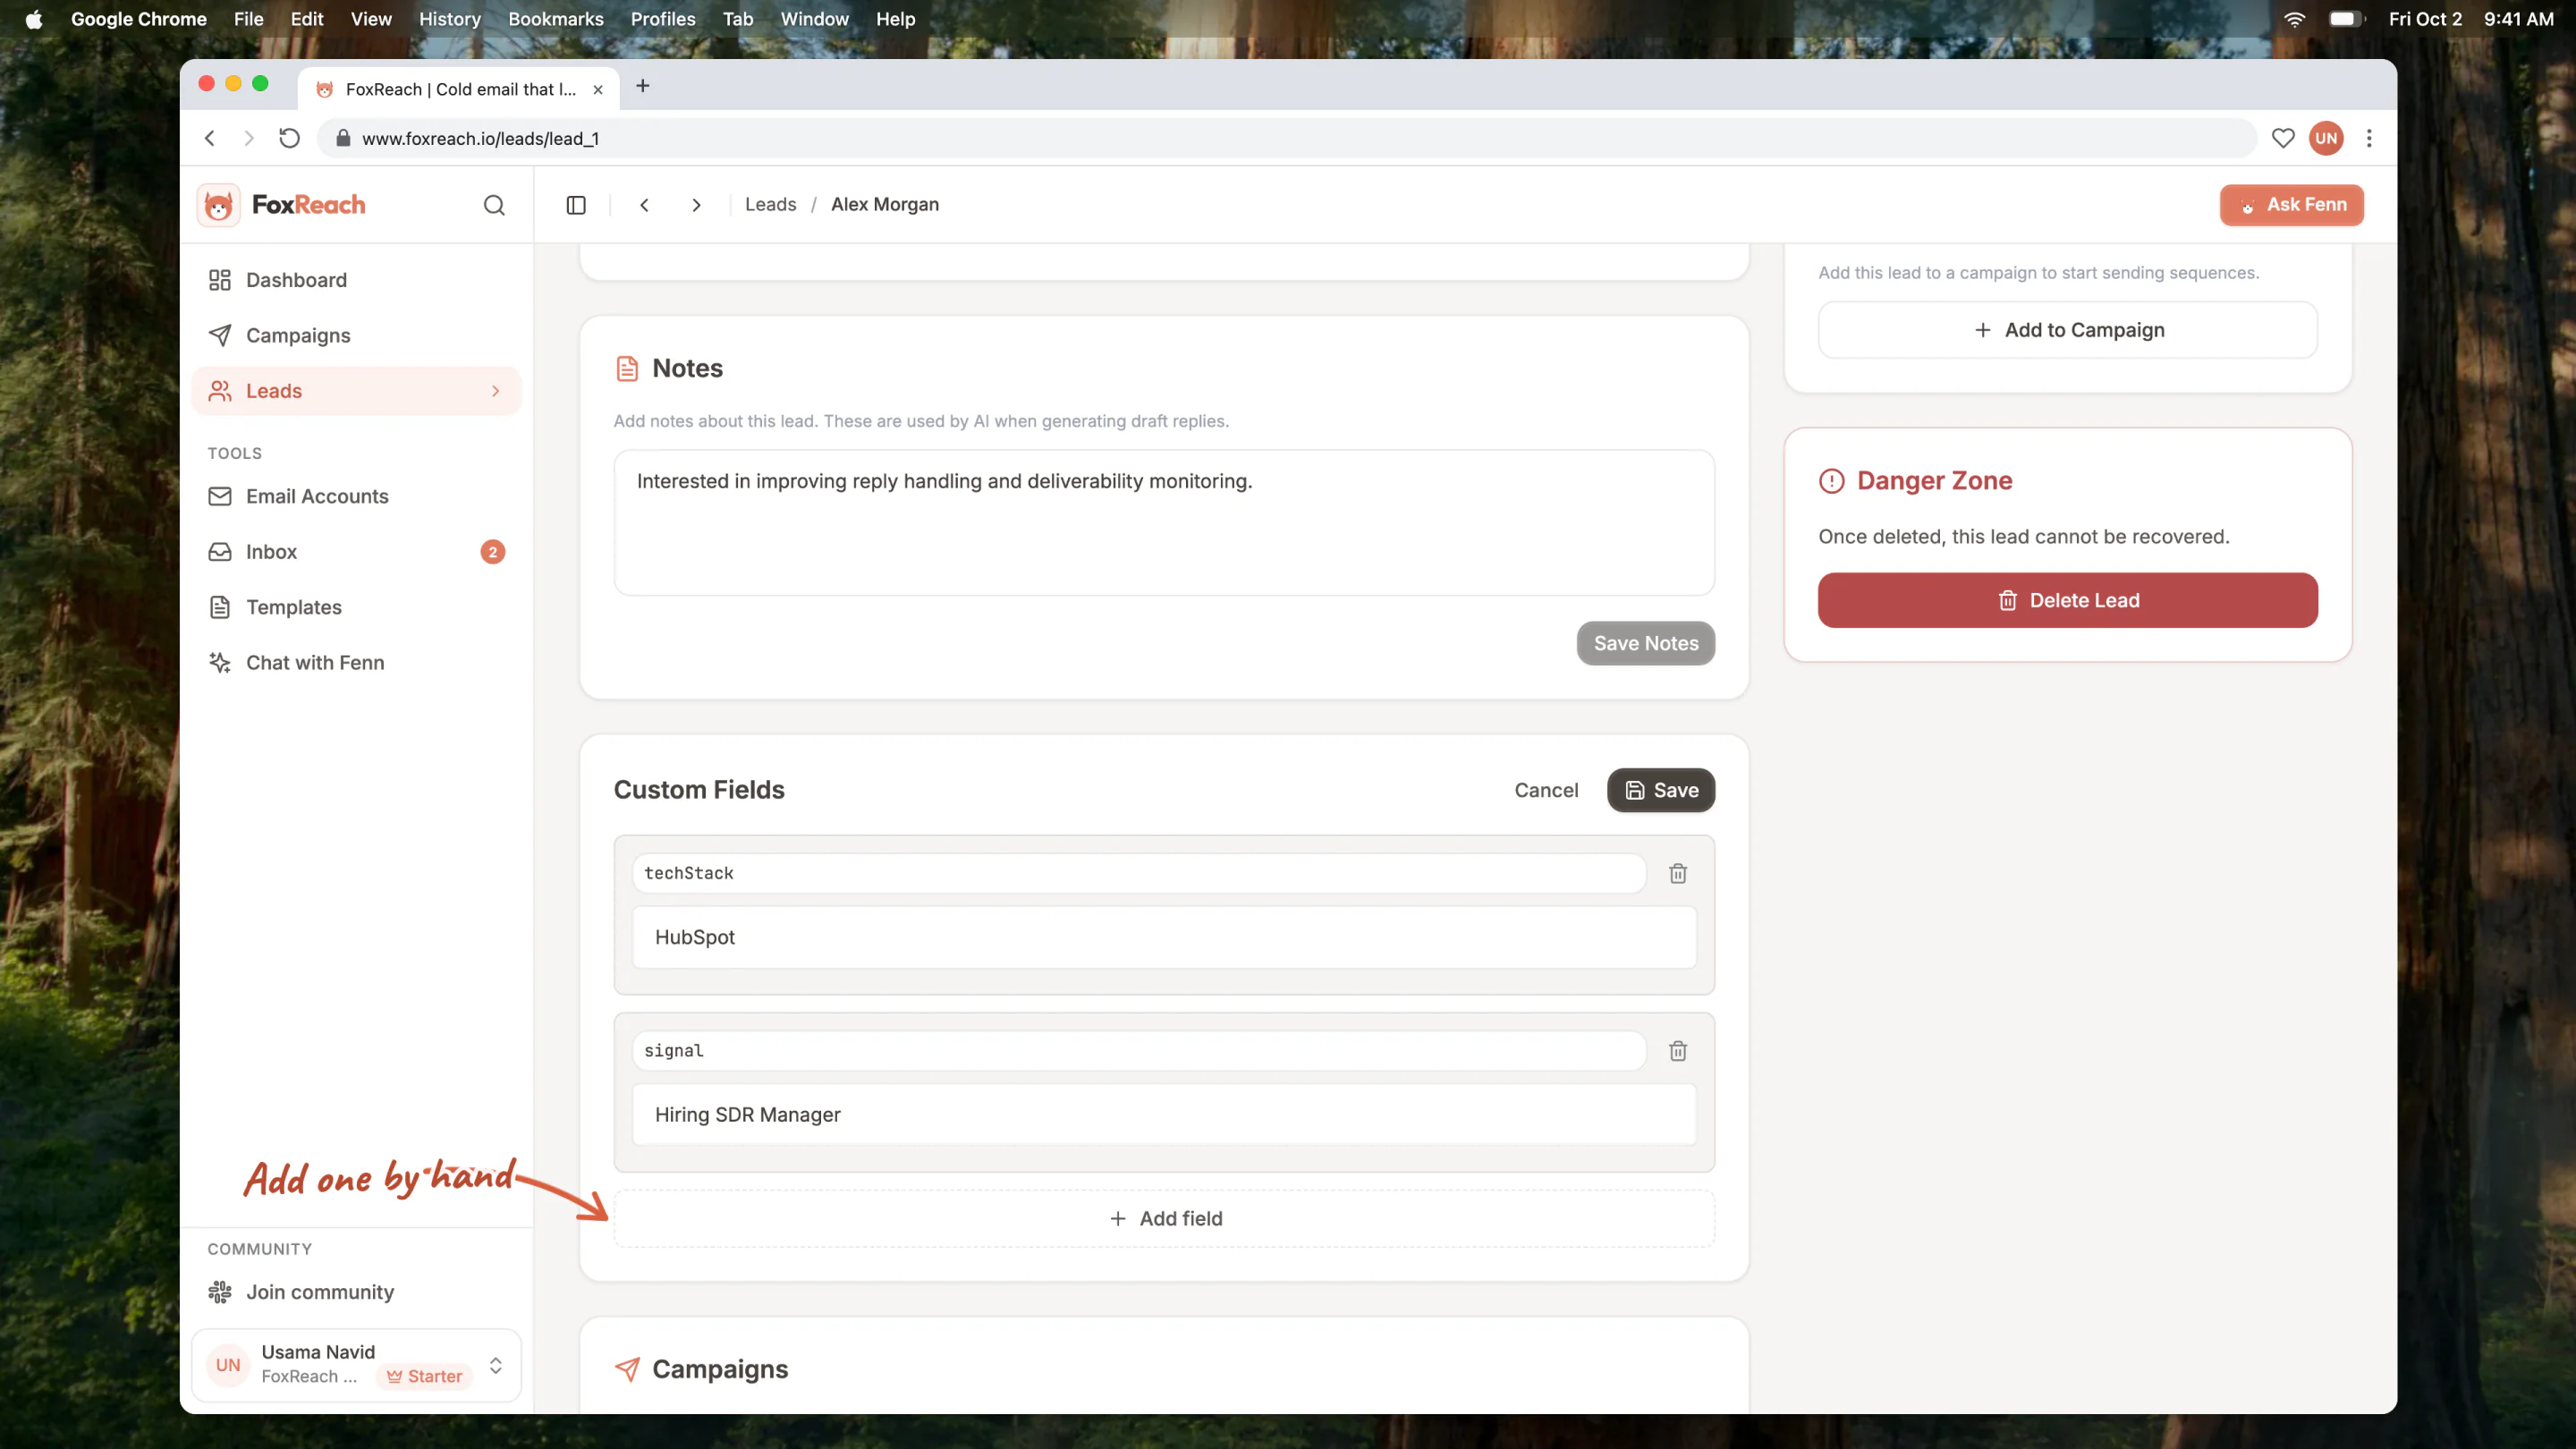Image resolution: width=2576 pixels, height=1449 pixels.
Task: Click the FoxReach fox logo
Action: [219, 205]
